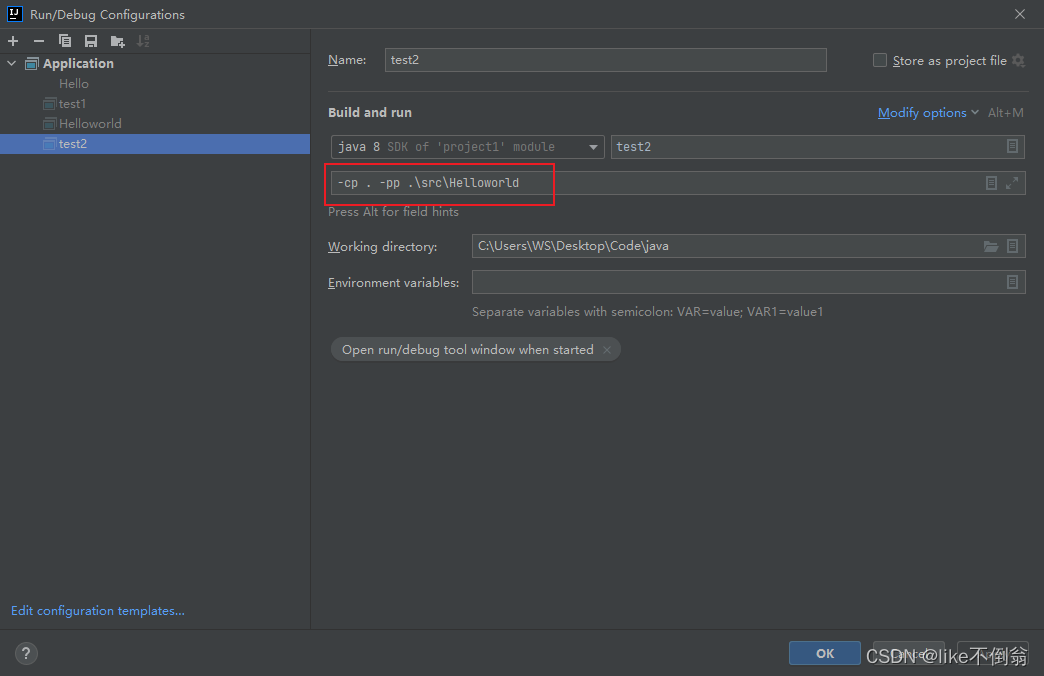The width and height of the screenshot is (1044, 676).
Task: Browse working directory folder icon
Action: pyautogui.click(x=991, y=246)
